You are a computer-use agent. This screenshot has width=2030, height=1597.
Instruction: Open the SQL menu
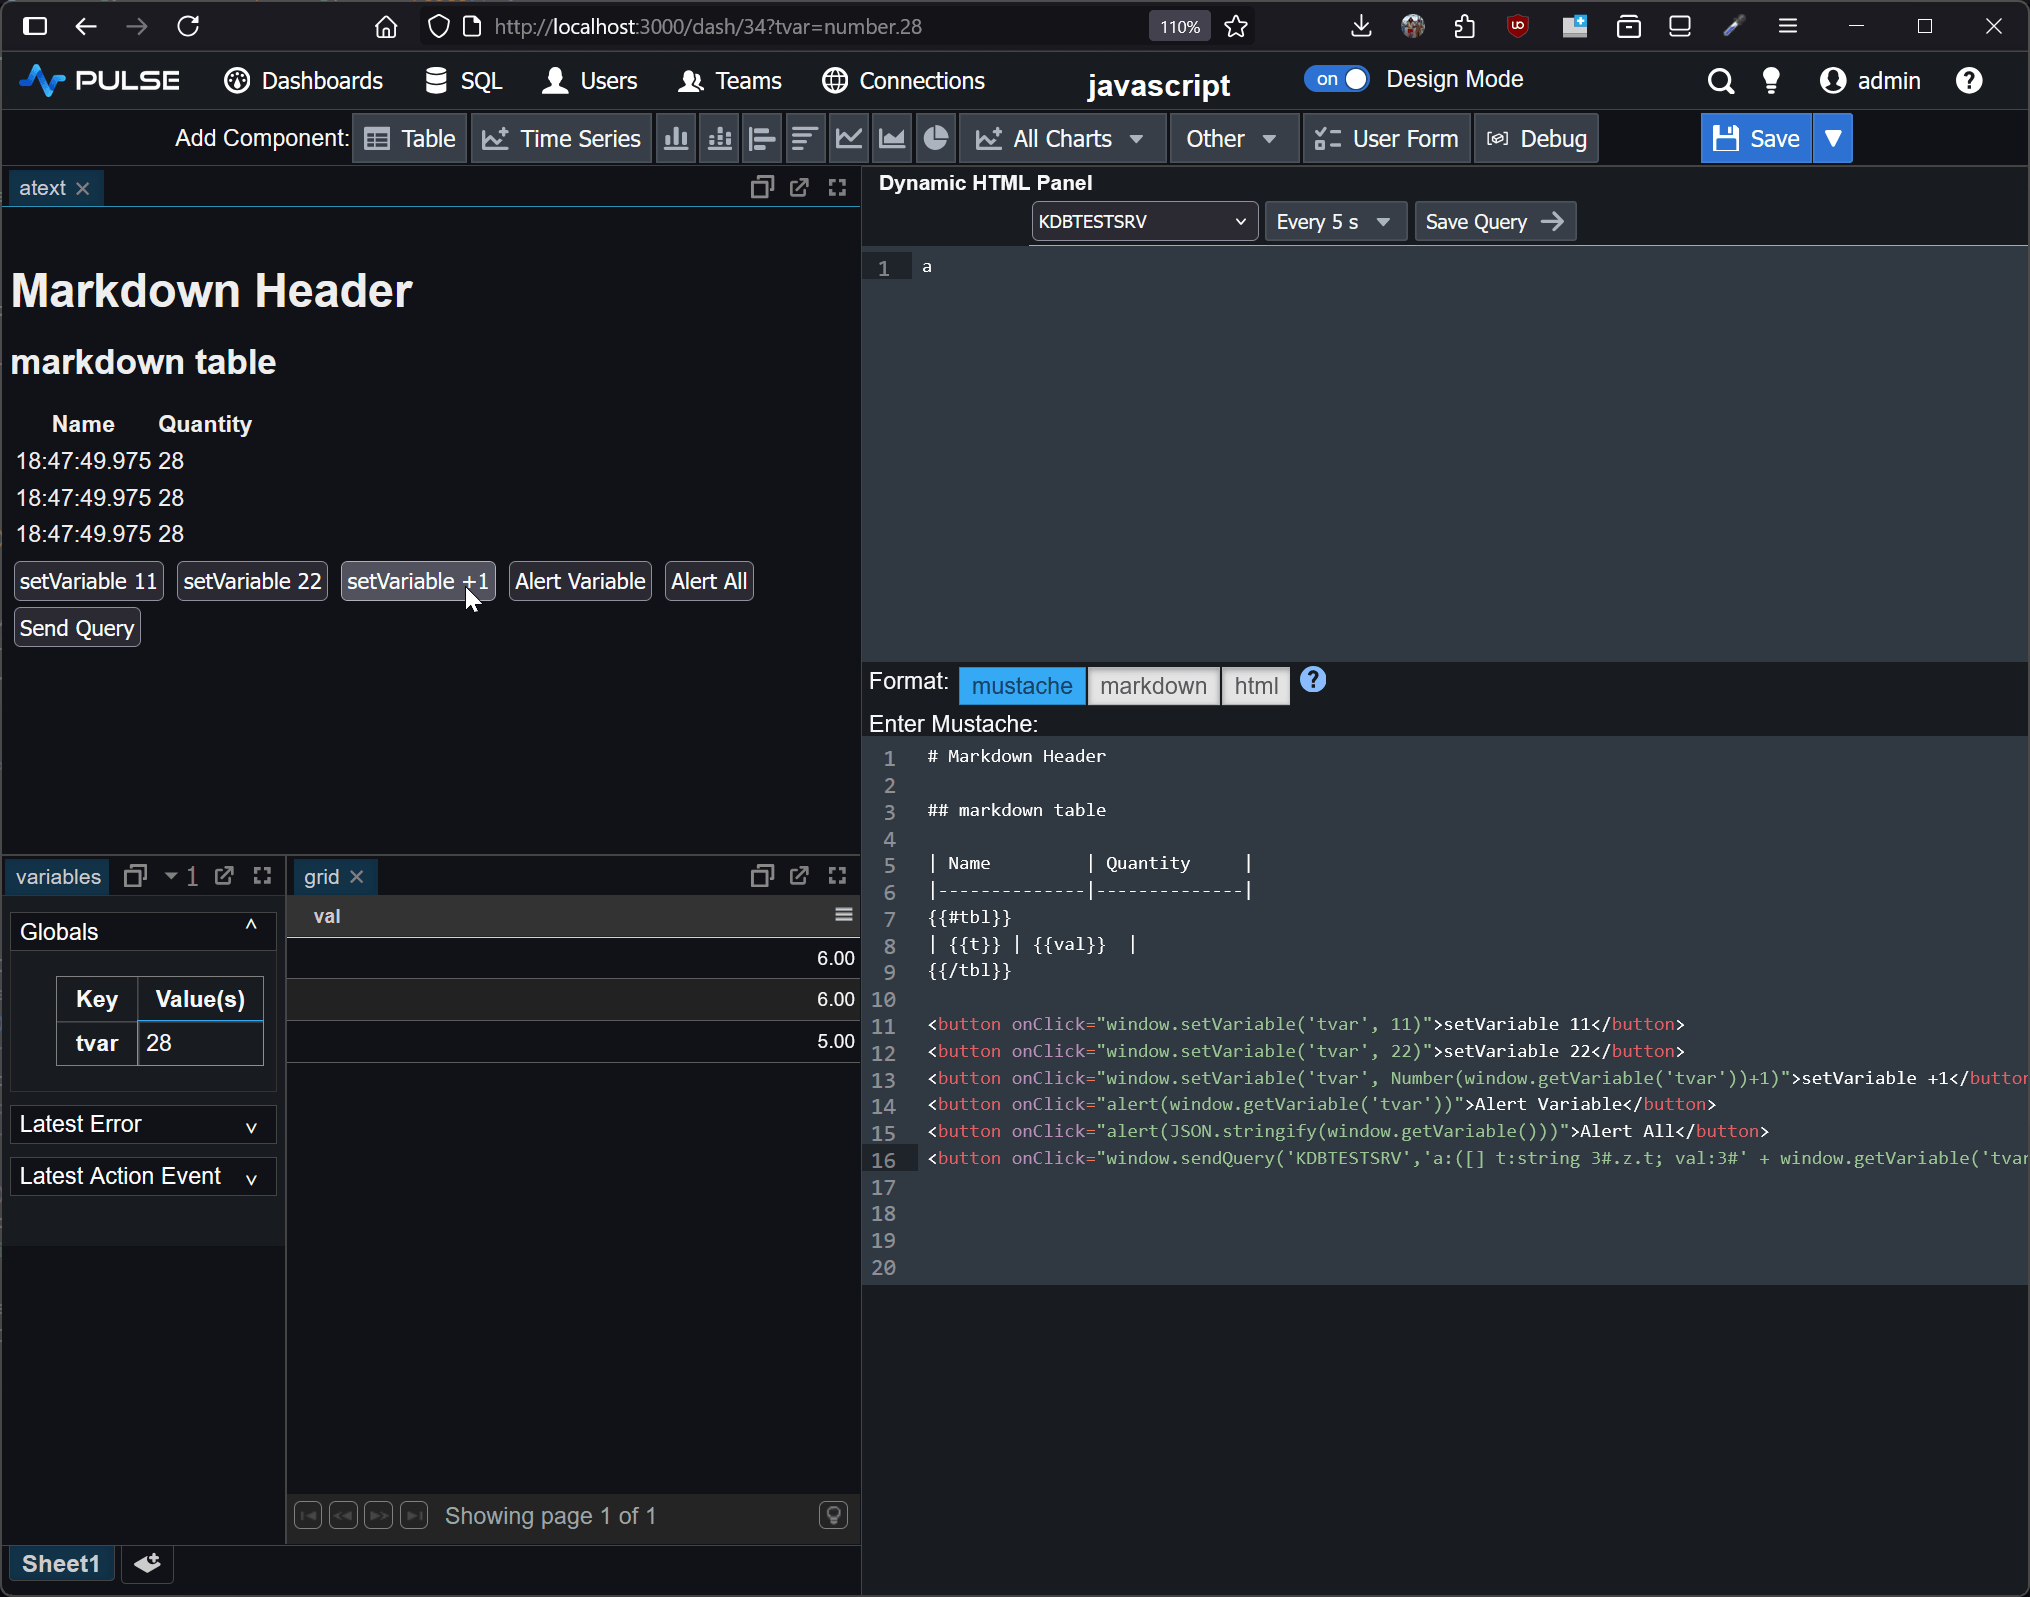pyautogui.click(x=463, y=81)
